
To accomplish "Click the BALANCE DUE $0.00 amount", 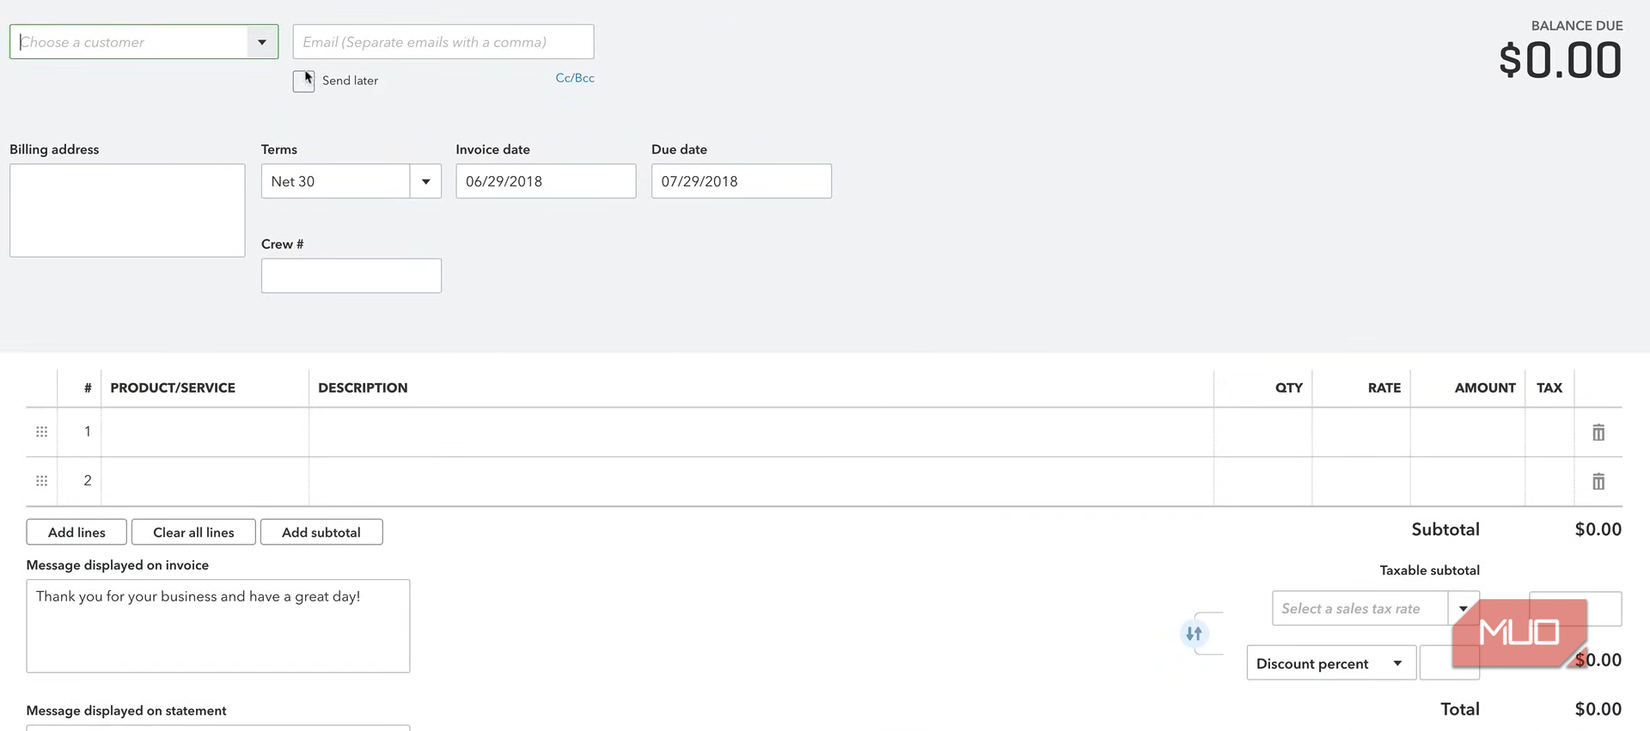I will pos(1560,60).
